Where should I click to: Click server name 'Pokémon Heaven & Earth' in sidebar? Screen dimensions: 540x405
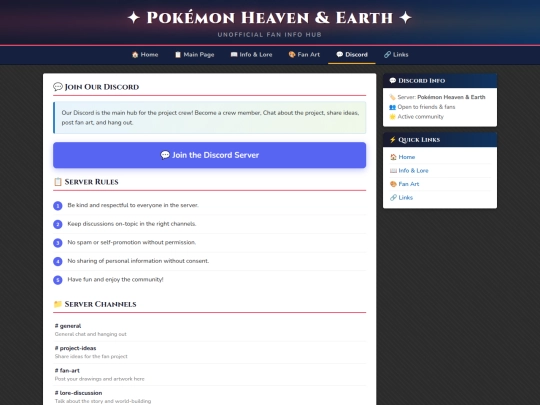click(x=451, y=97)
